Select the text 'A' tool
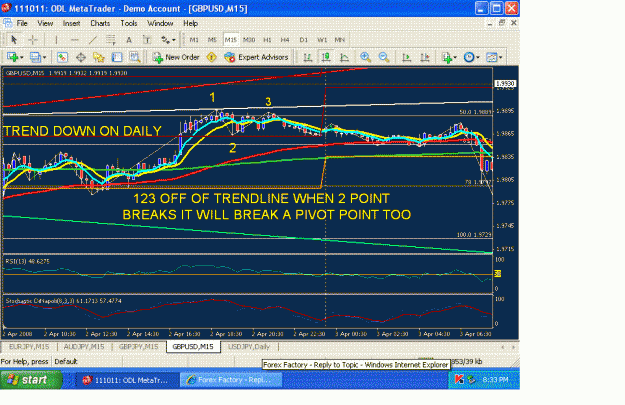 click(x=129, y=40)
